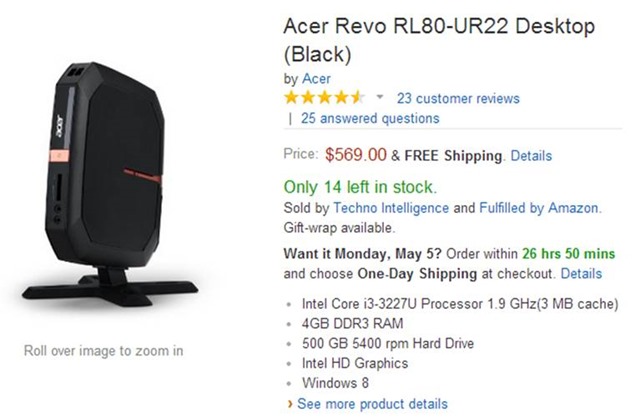Click the orange arrow before See more product details
The width and height of the screenshot is (640, 417).
[290, 404]
